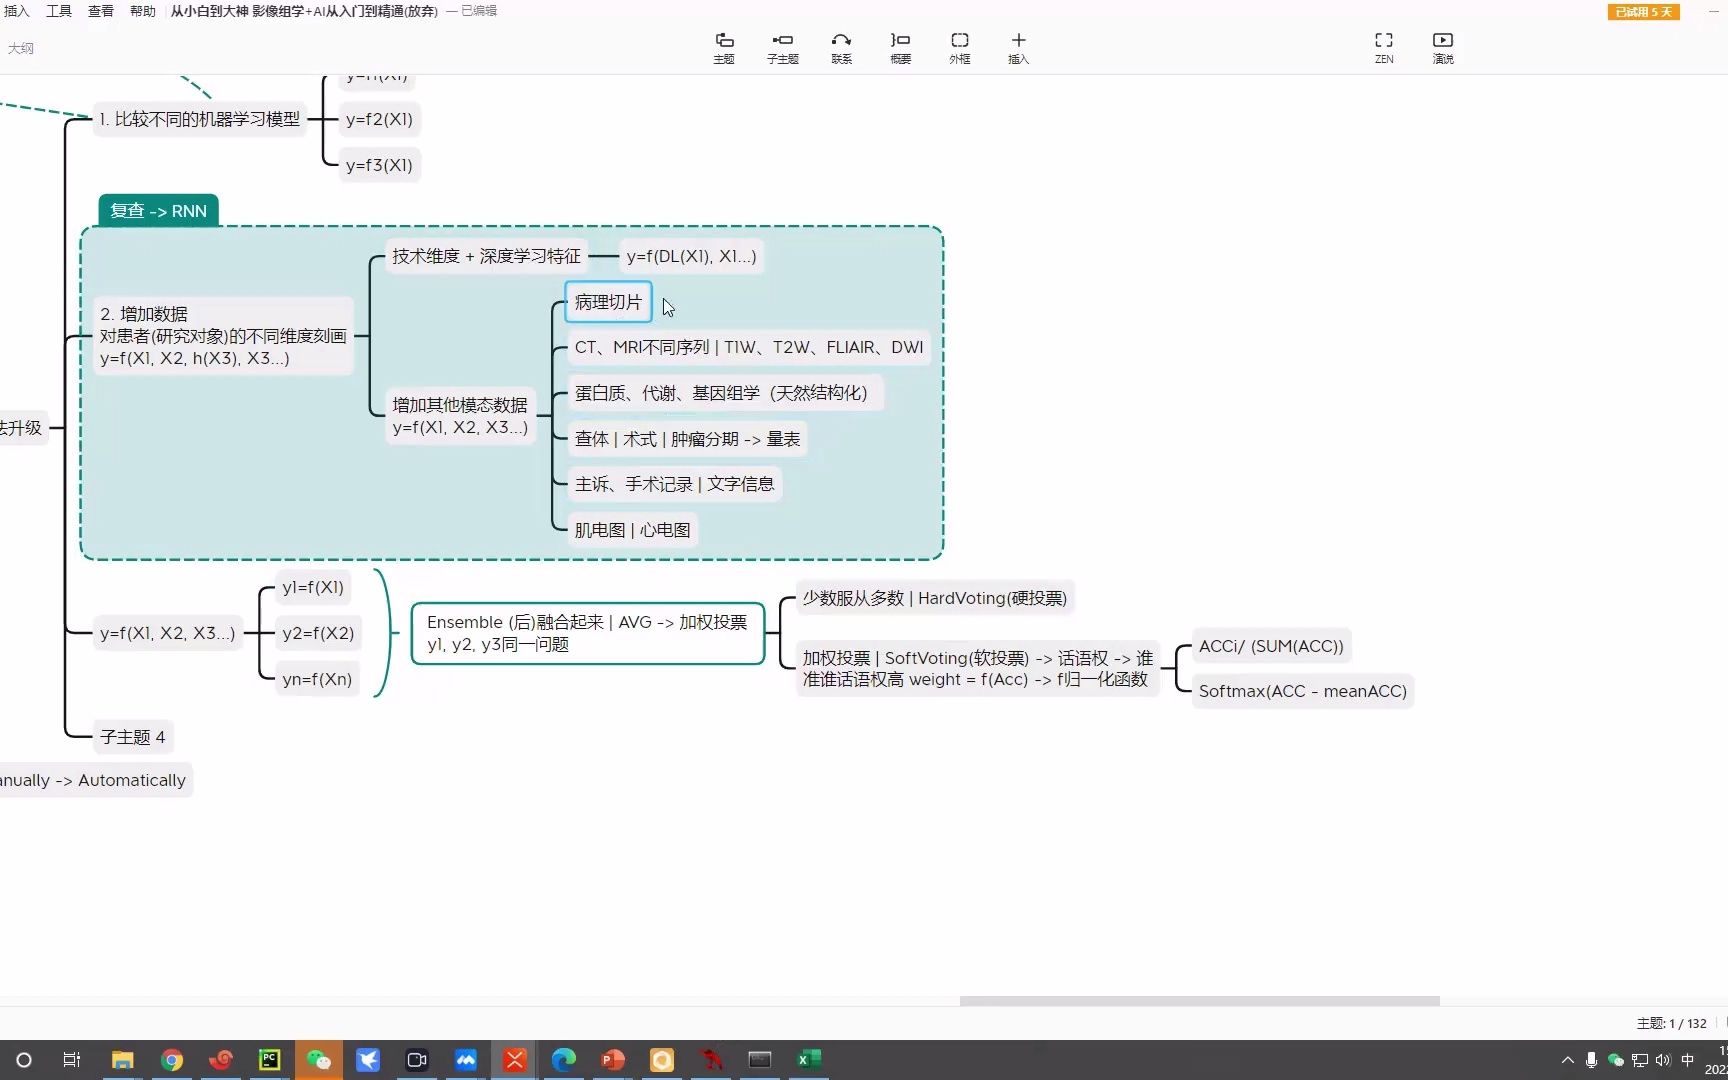Click the 主题 (Topic) toolbar icon
Viewport: 1728px width, 1080px height.
(x=724, y=47)
